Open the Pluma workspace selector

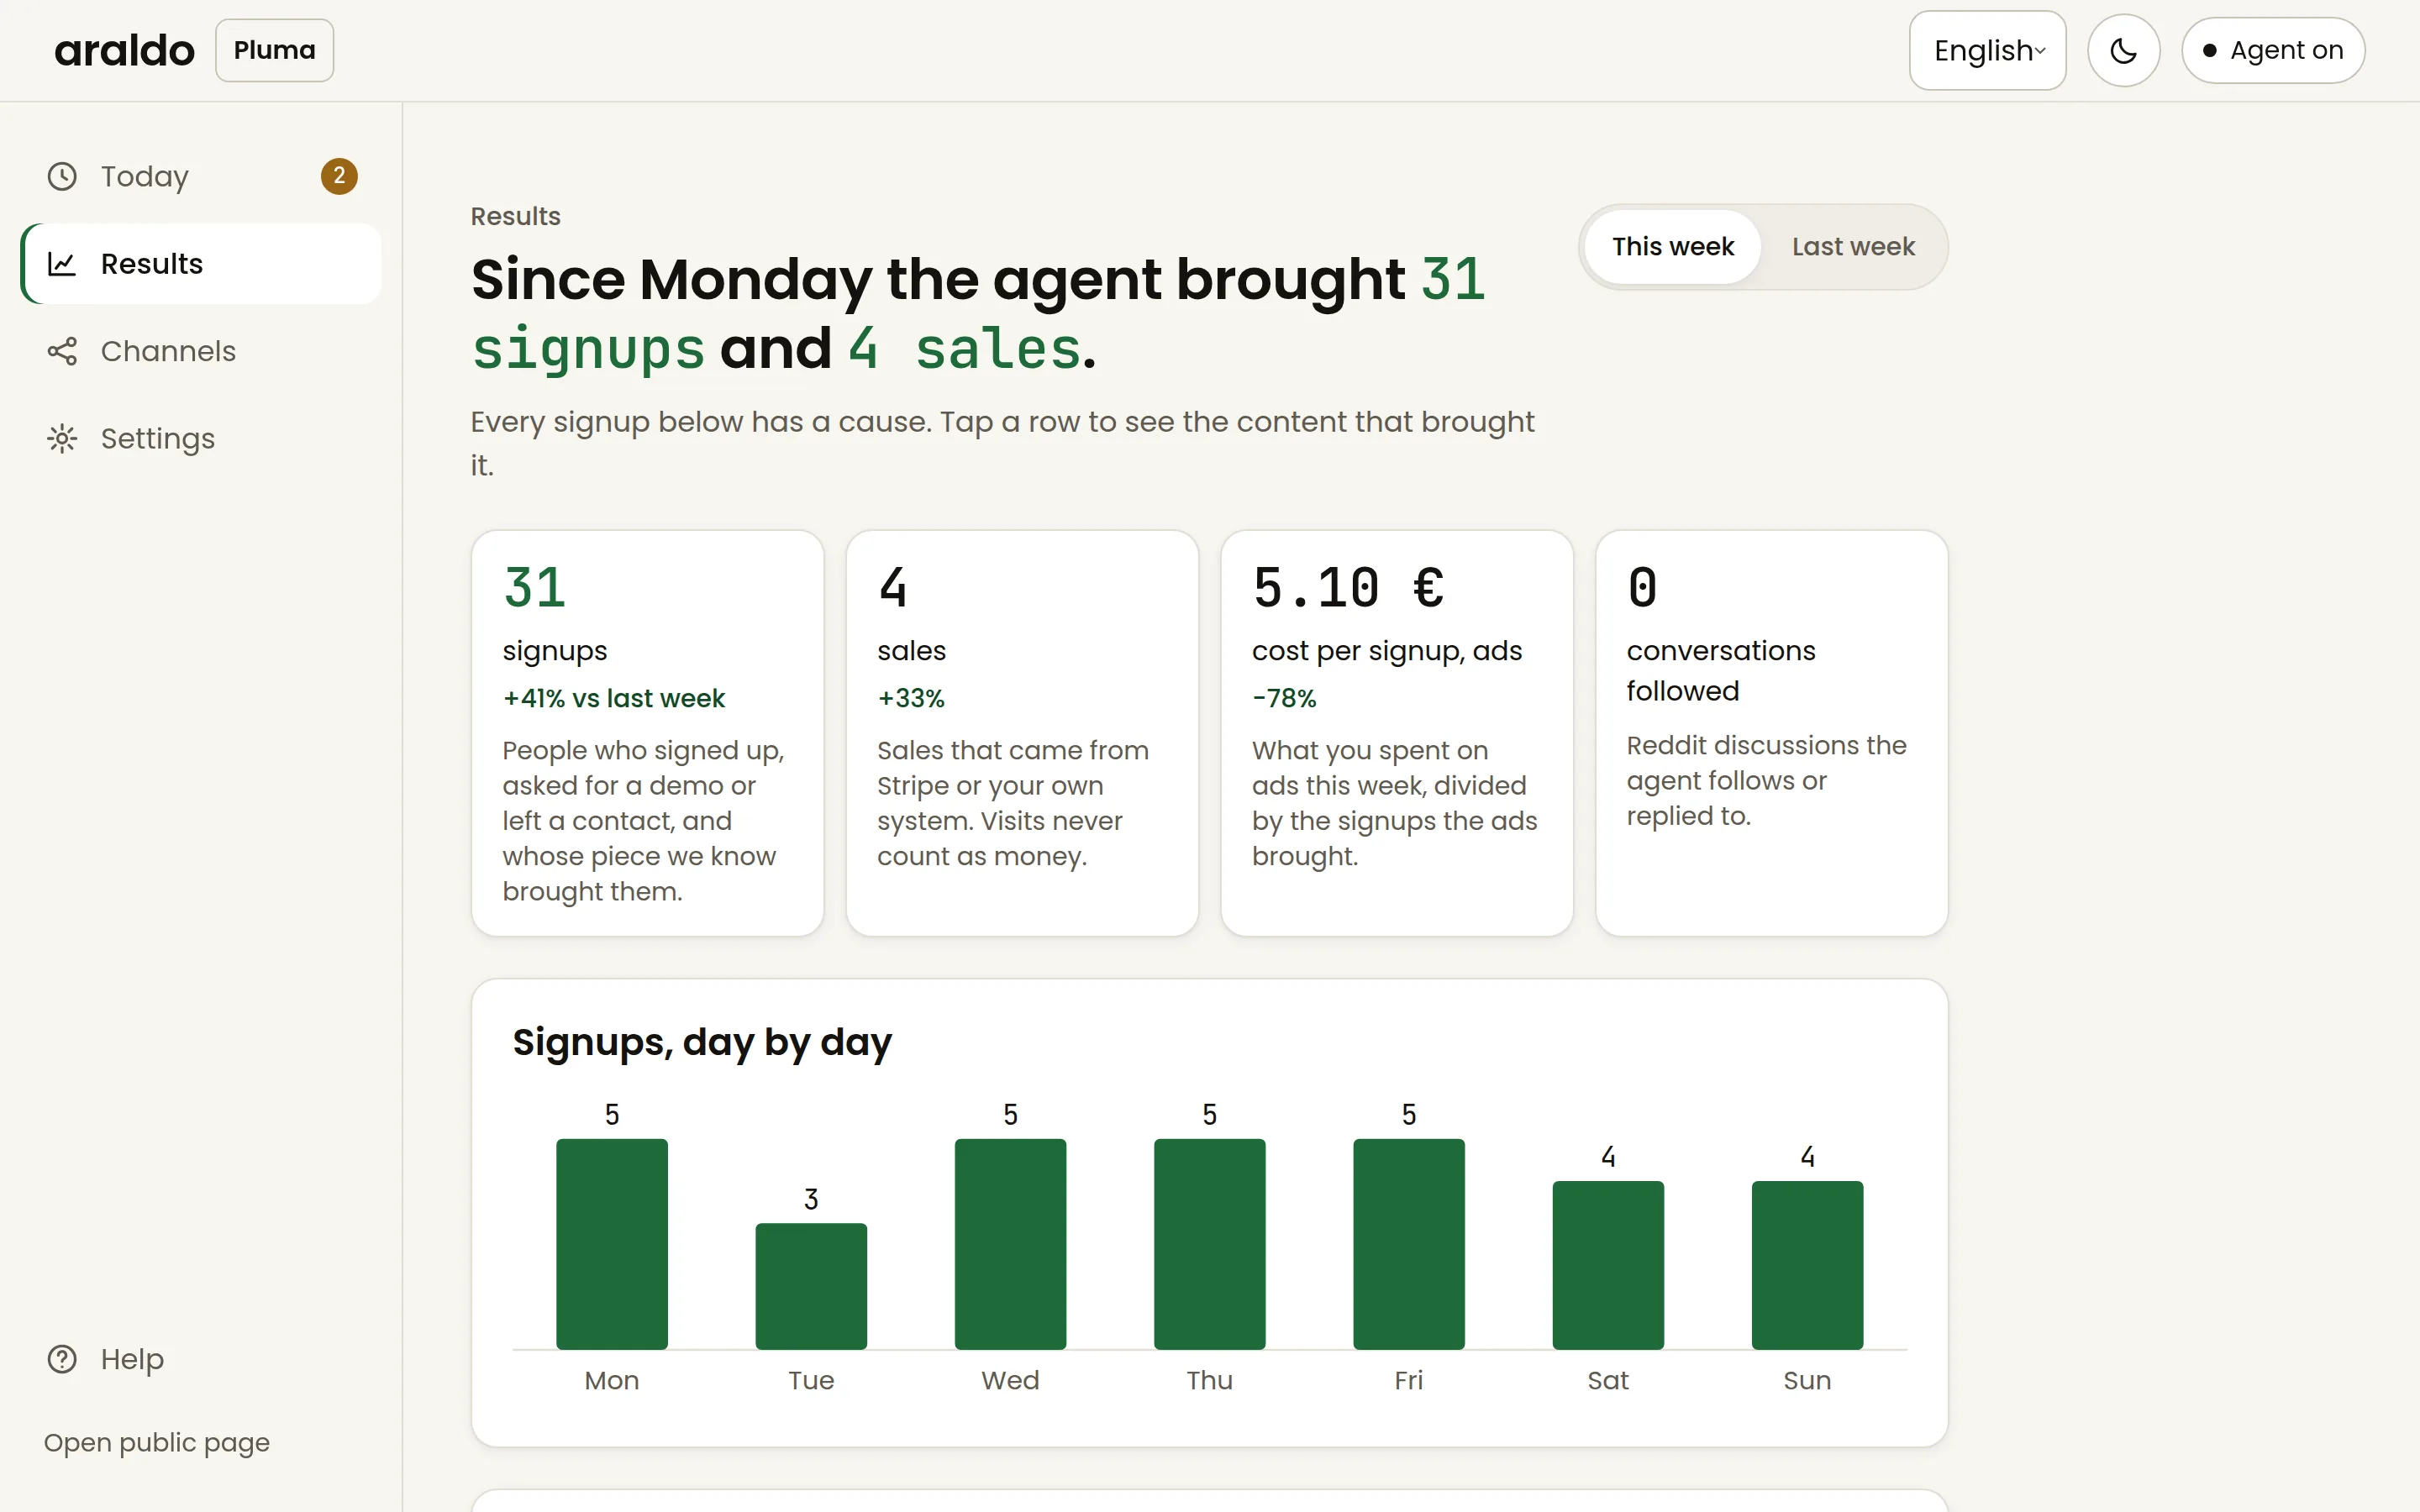point(274,50)
